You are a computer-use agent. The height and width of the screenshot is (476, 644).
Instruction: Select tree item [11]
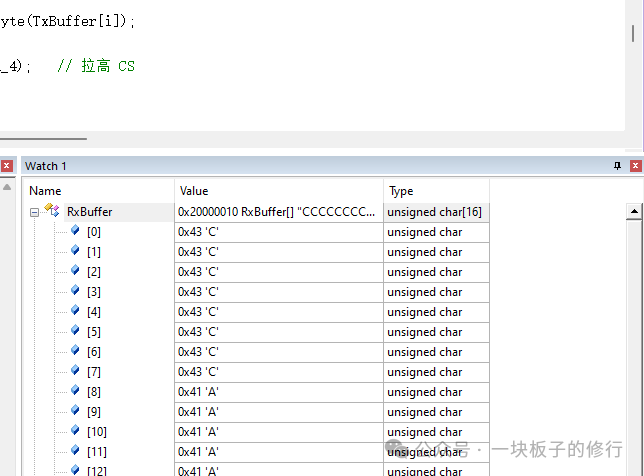click(97, 452)
